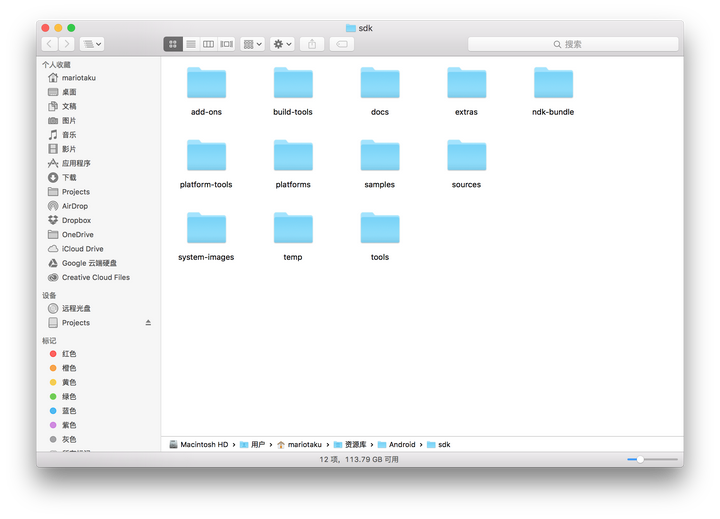720x519 pixels.
Task: Switch to Cover Flow view
Action: [226, 44]
